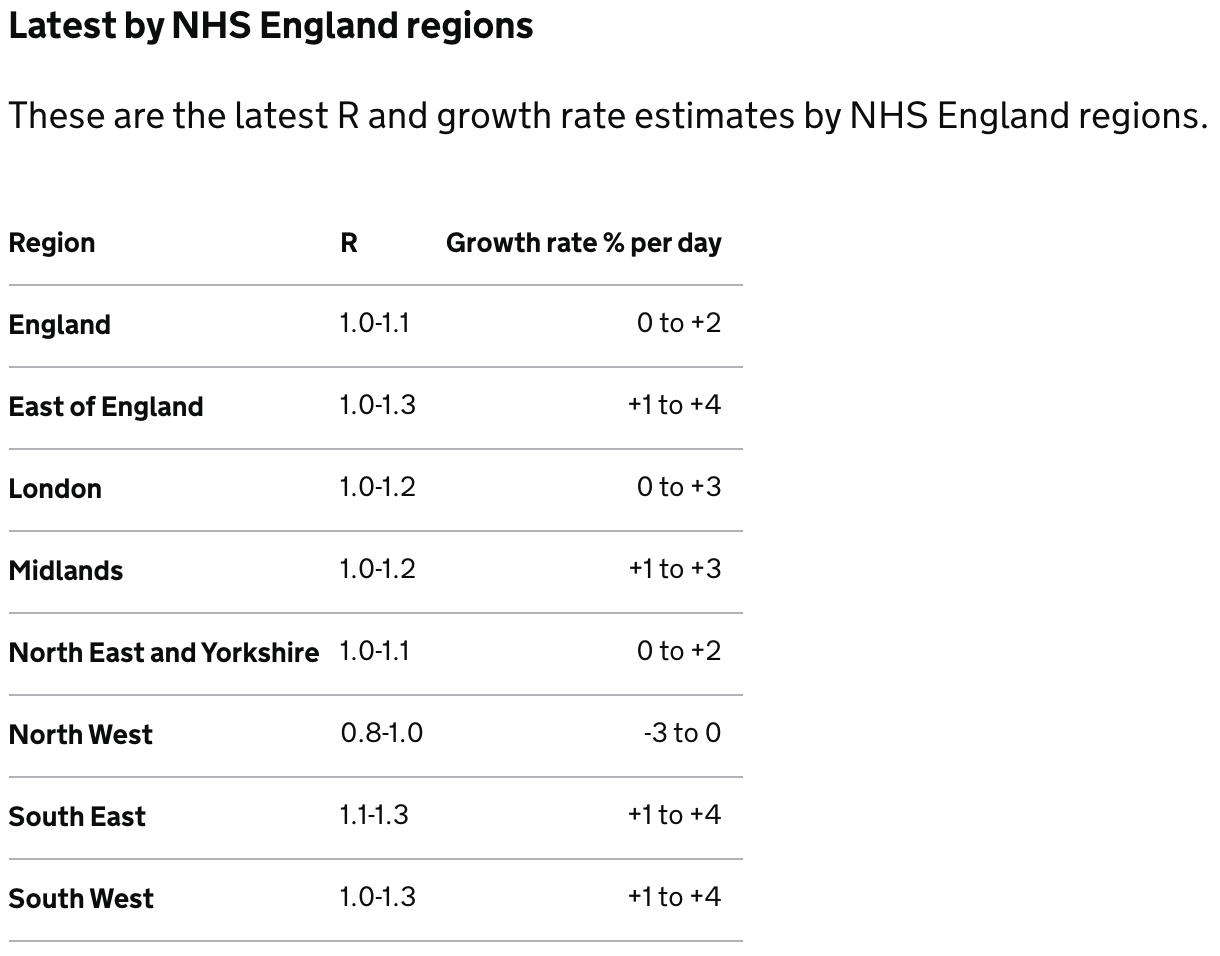Click the North West region cell
This screenshot has width=1220, height=956.
(81, 735)
